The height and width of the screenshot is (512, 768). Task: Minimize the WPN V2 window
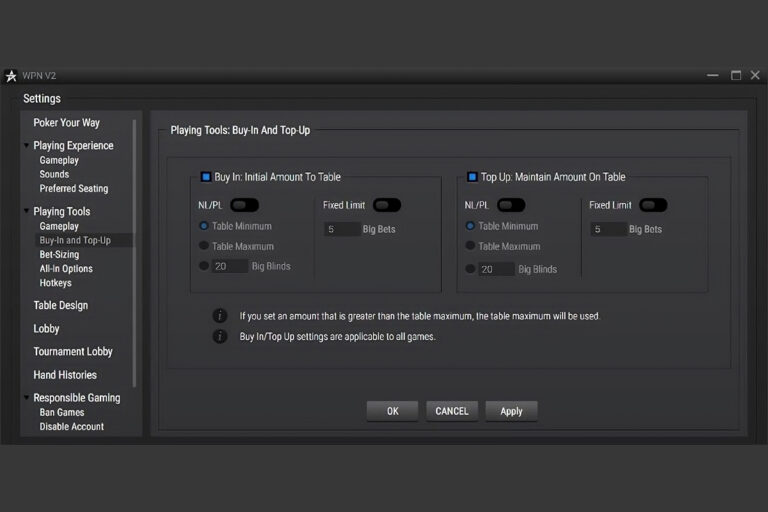pos(713,75)
